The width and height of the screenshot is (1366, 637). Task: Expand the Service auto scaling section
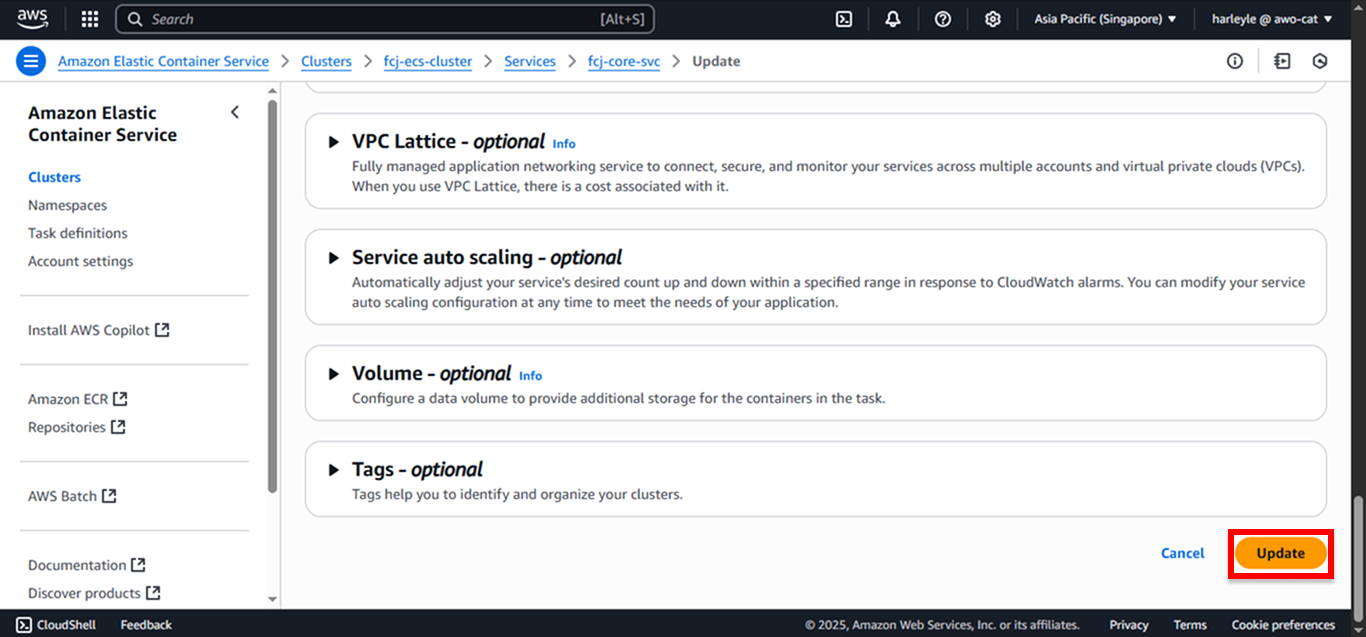334,258
